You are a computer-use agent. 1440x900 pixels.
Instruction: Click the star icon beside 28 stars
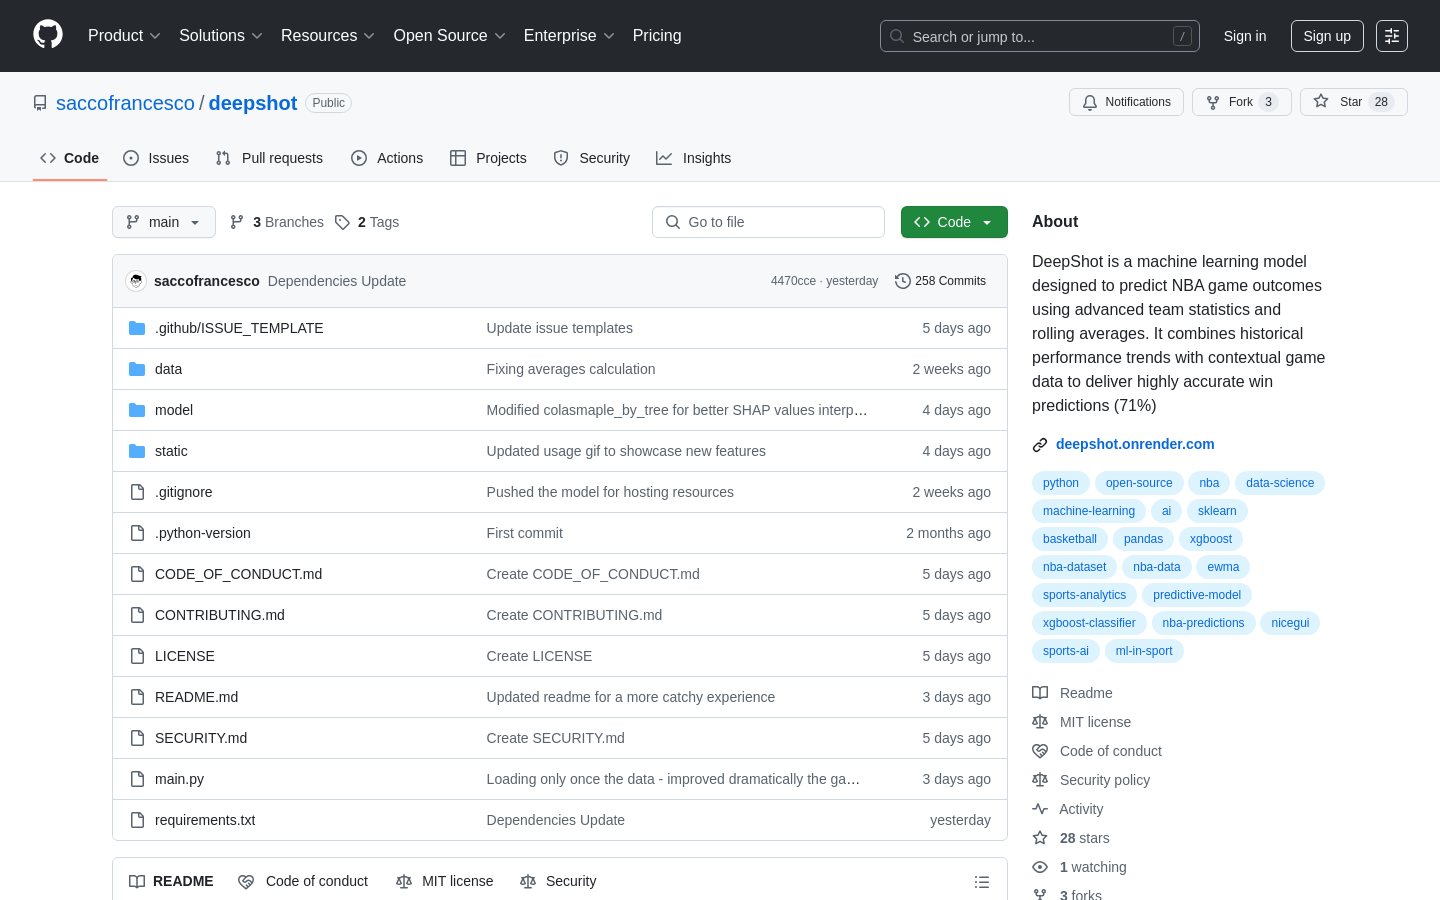click(x=1040, y=838)
